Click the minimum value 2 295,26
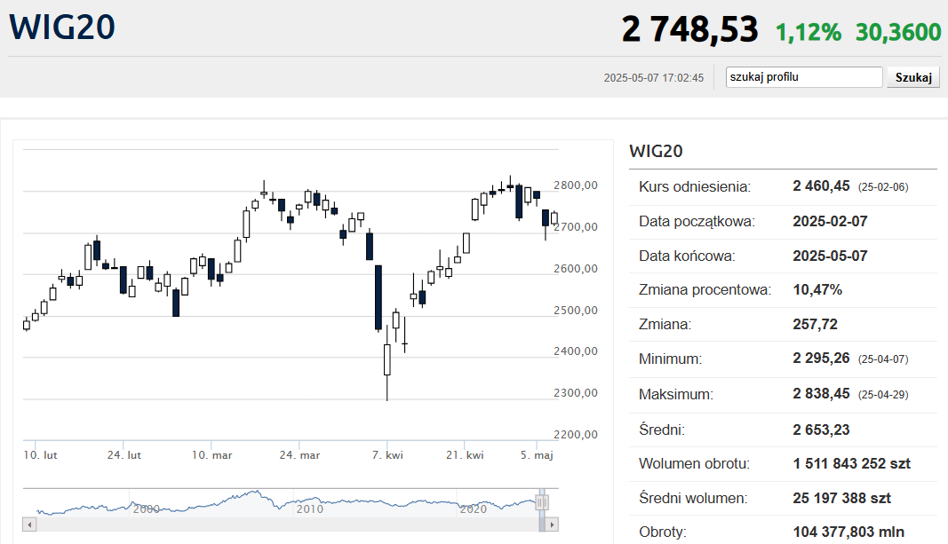Screen dimensions: 948x544 coord(821,358)
